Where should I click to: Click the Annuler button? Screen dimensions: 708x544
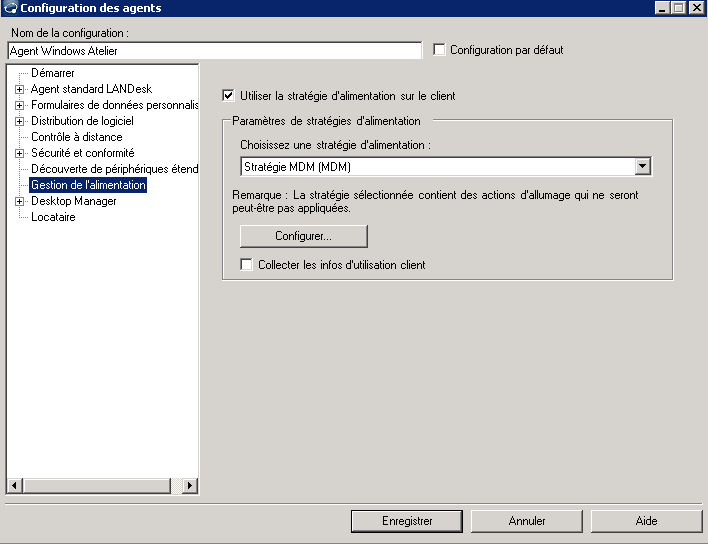(x=526, y=521)
